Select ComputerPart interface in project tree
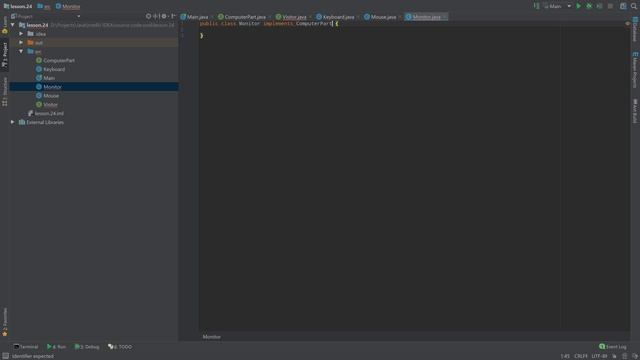640x360 pixels. coord(59,60)
